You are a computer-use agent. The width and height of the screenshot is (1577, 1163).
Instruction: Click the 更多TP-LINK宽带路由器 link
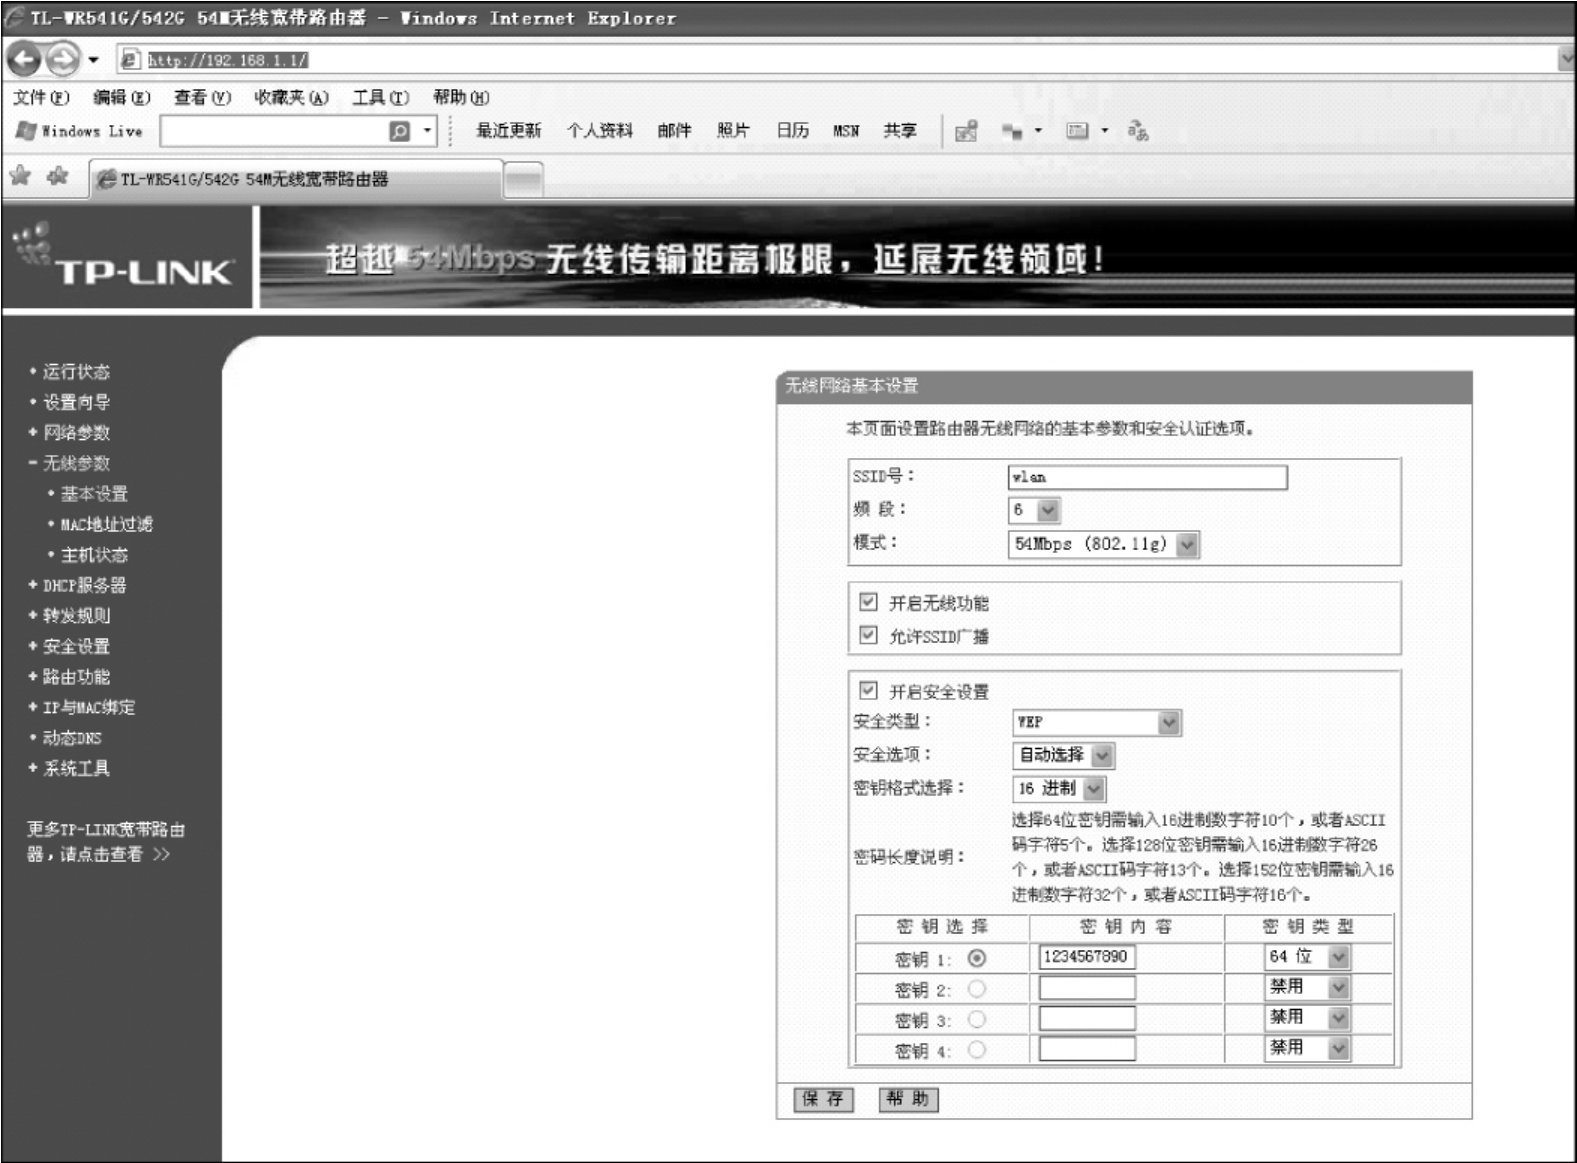(105, 842)
